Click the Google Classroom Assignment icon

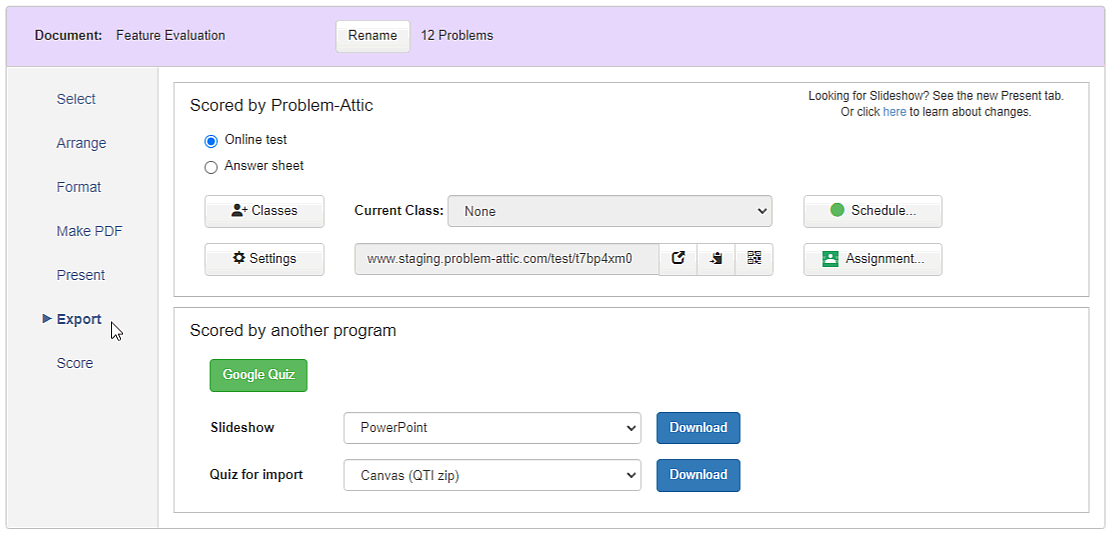830,259
